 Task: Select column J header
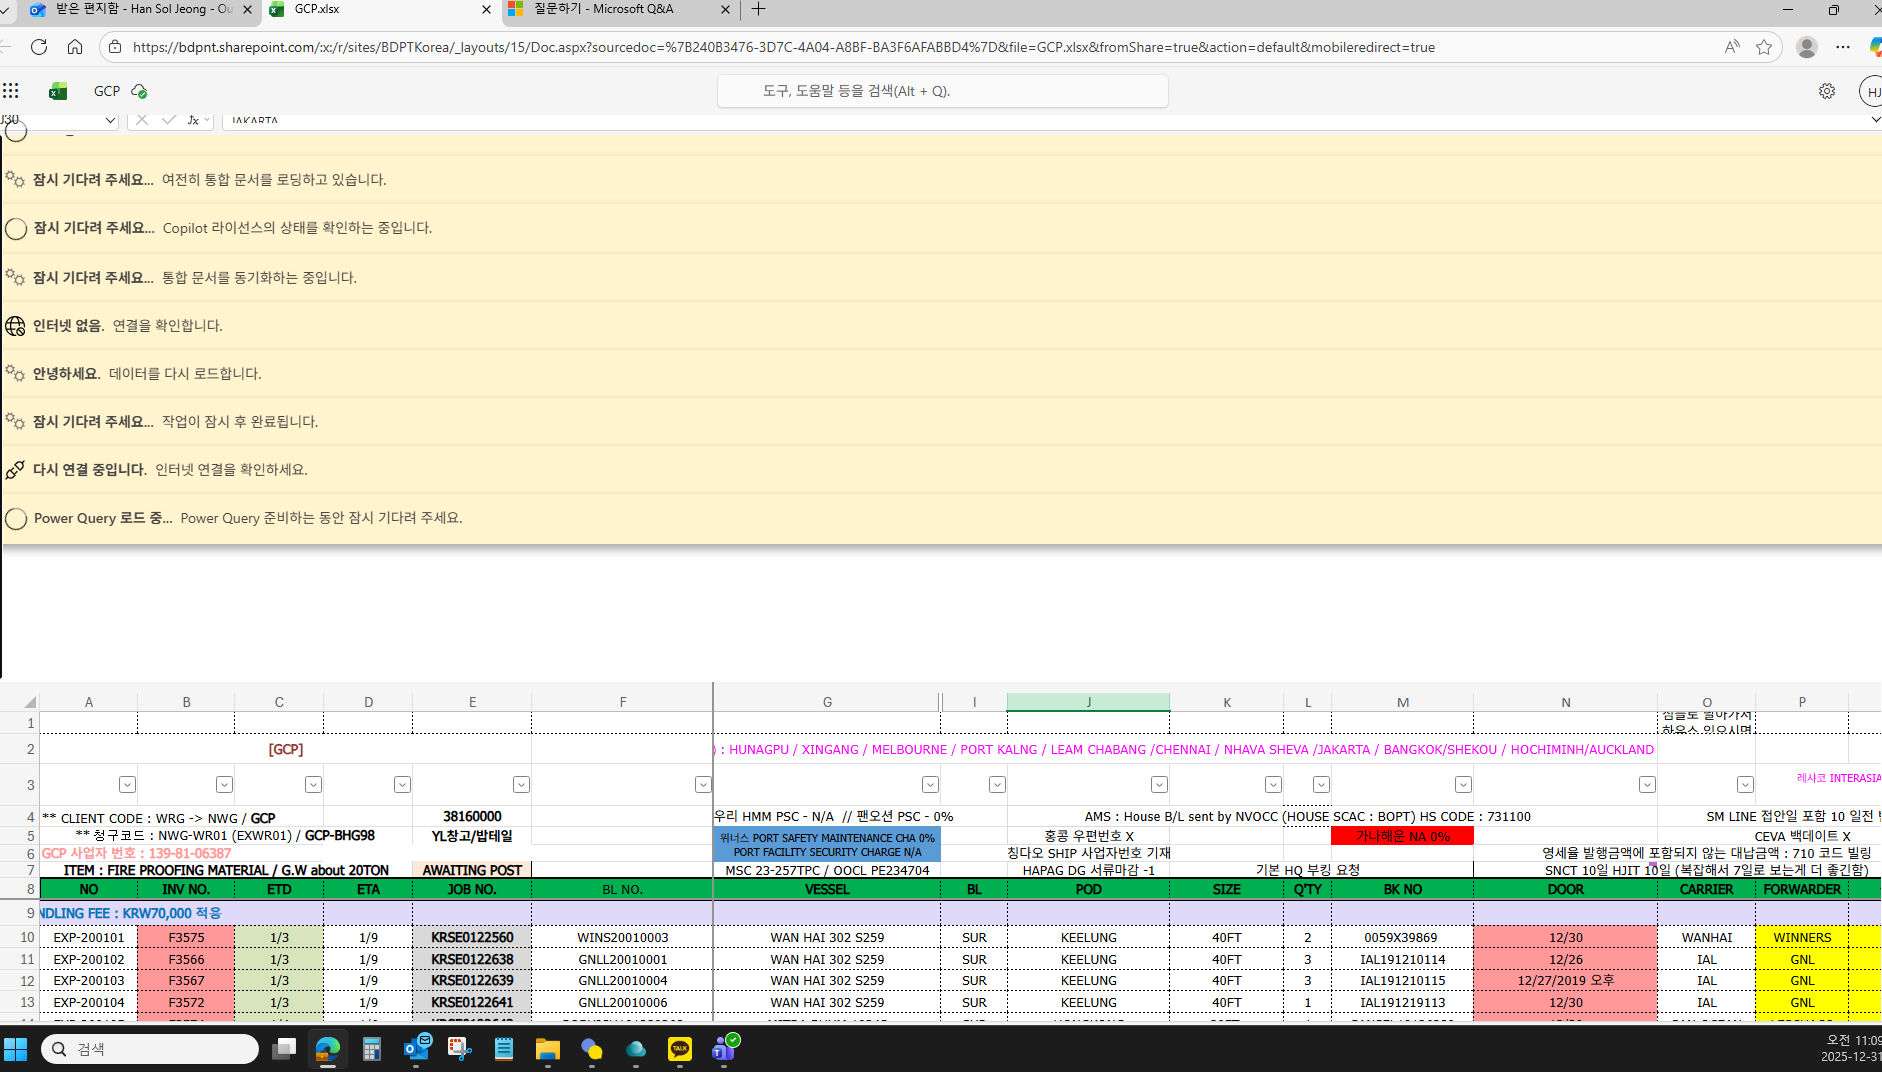click(x=1088, y=702)
